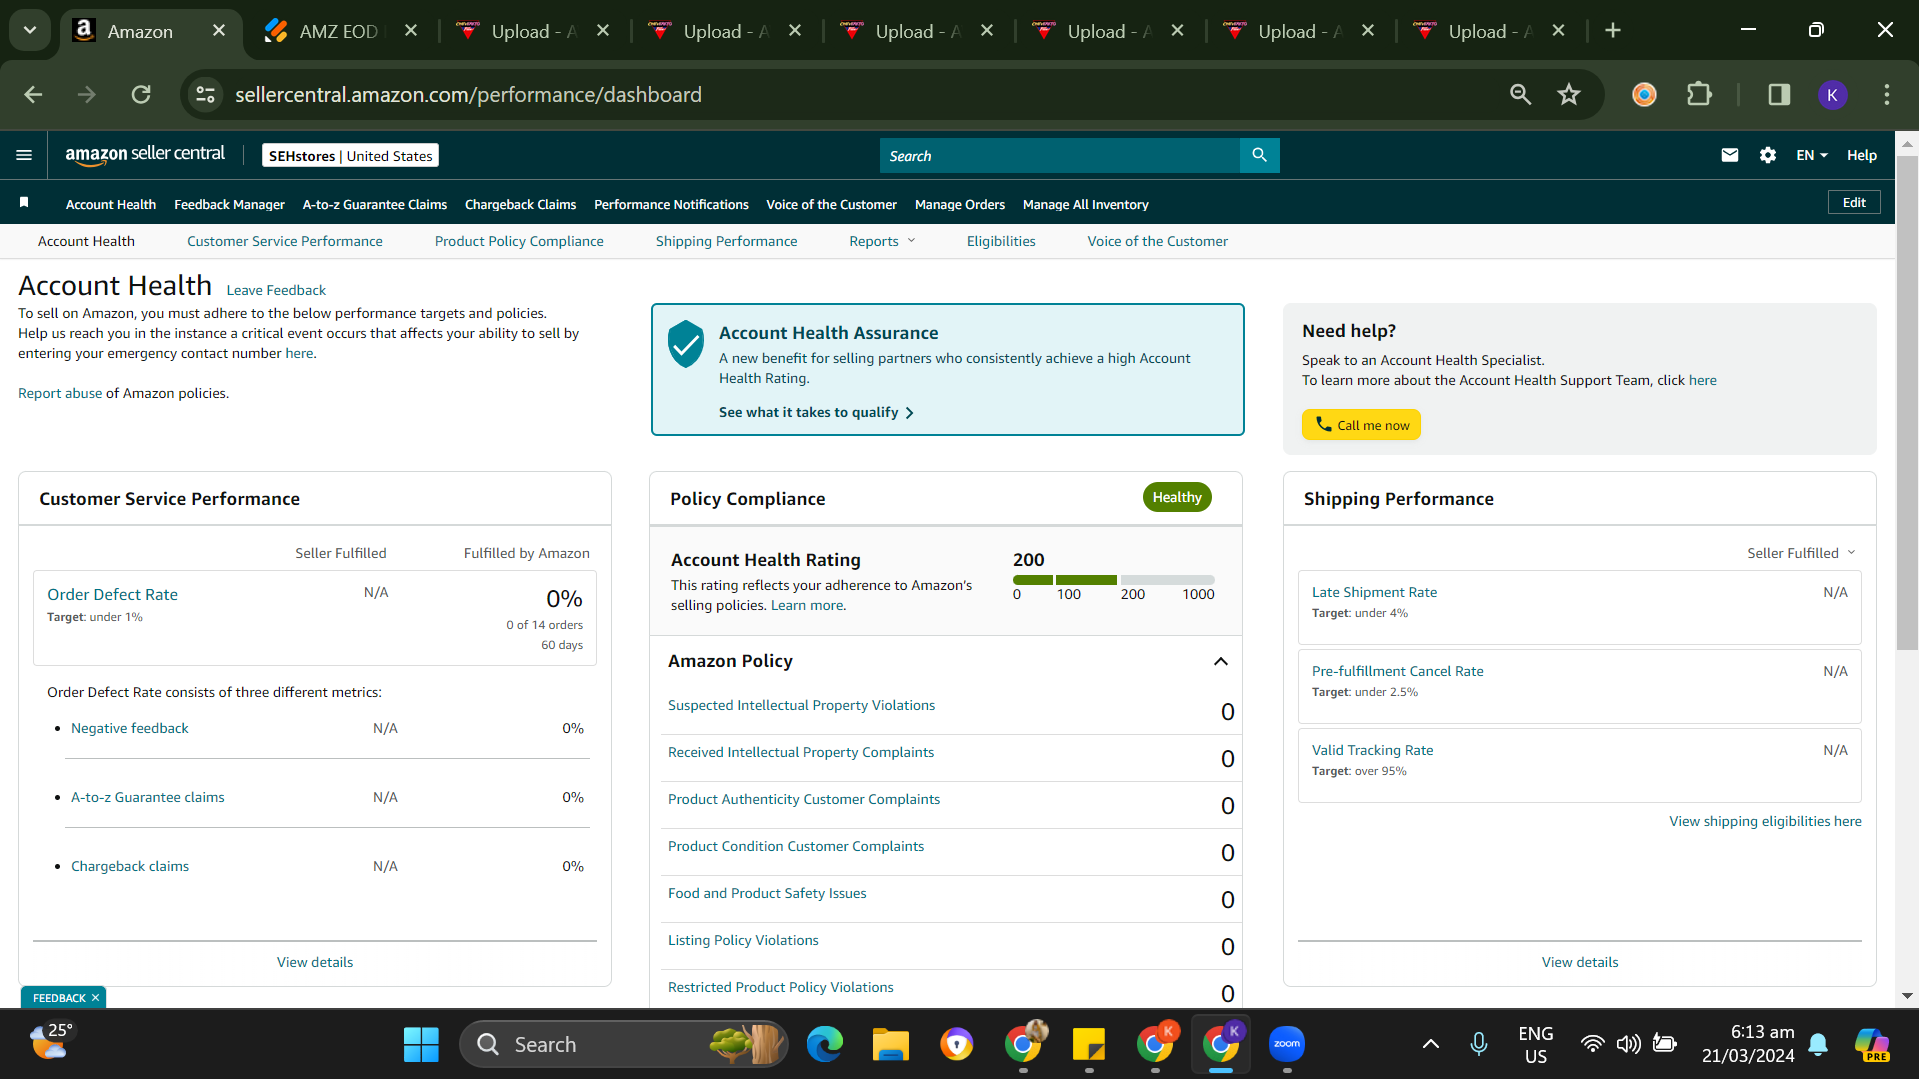The height and width of the screenshot is (1079, 1919).
Task: Show hidden system tray icons chevron
Action: 1430,1044
